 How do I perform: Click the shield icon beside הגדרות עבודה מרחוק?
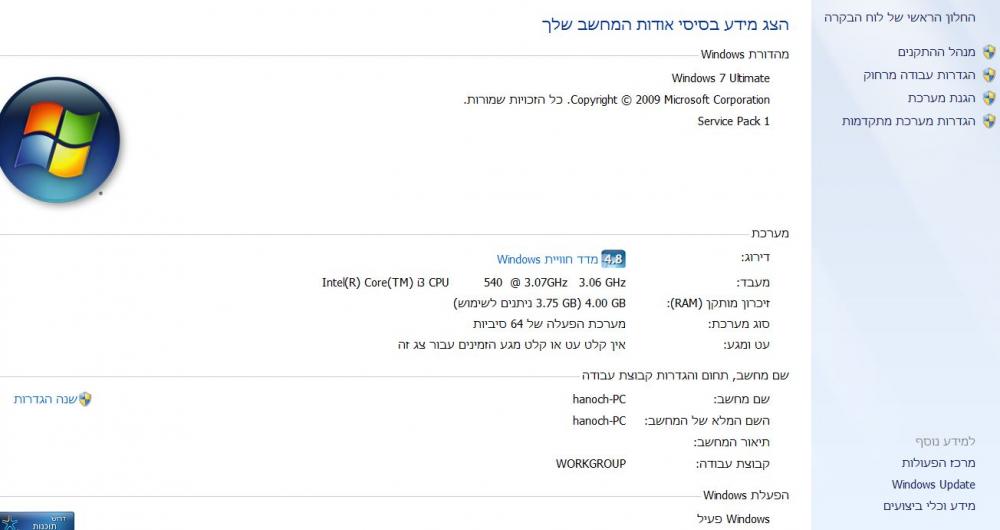pos(989,75)
